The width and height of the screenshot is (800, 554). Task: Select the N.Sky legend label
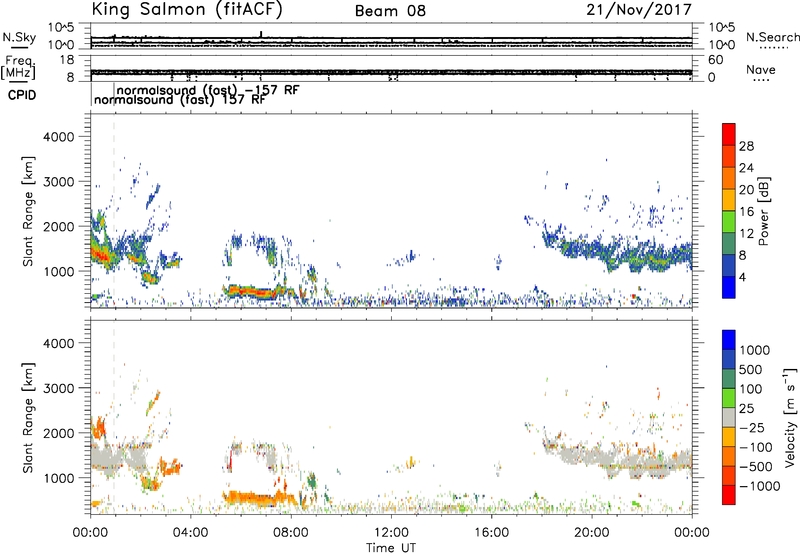tap(19, 37)
